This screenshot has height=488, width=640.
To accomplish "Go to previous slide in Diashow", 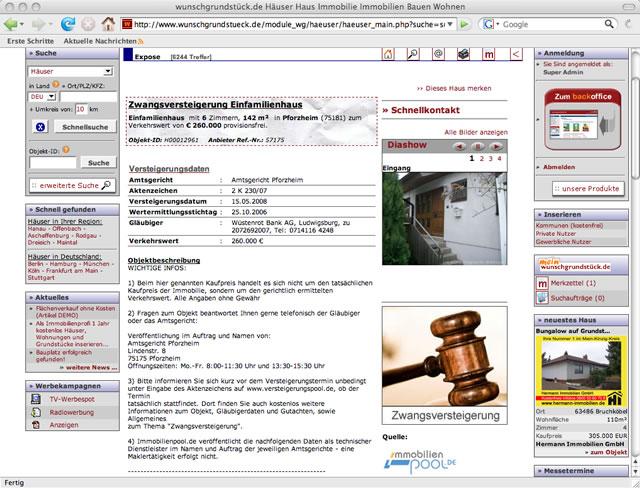I will click(460, 146).
